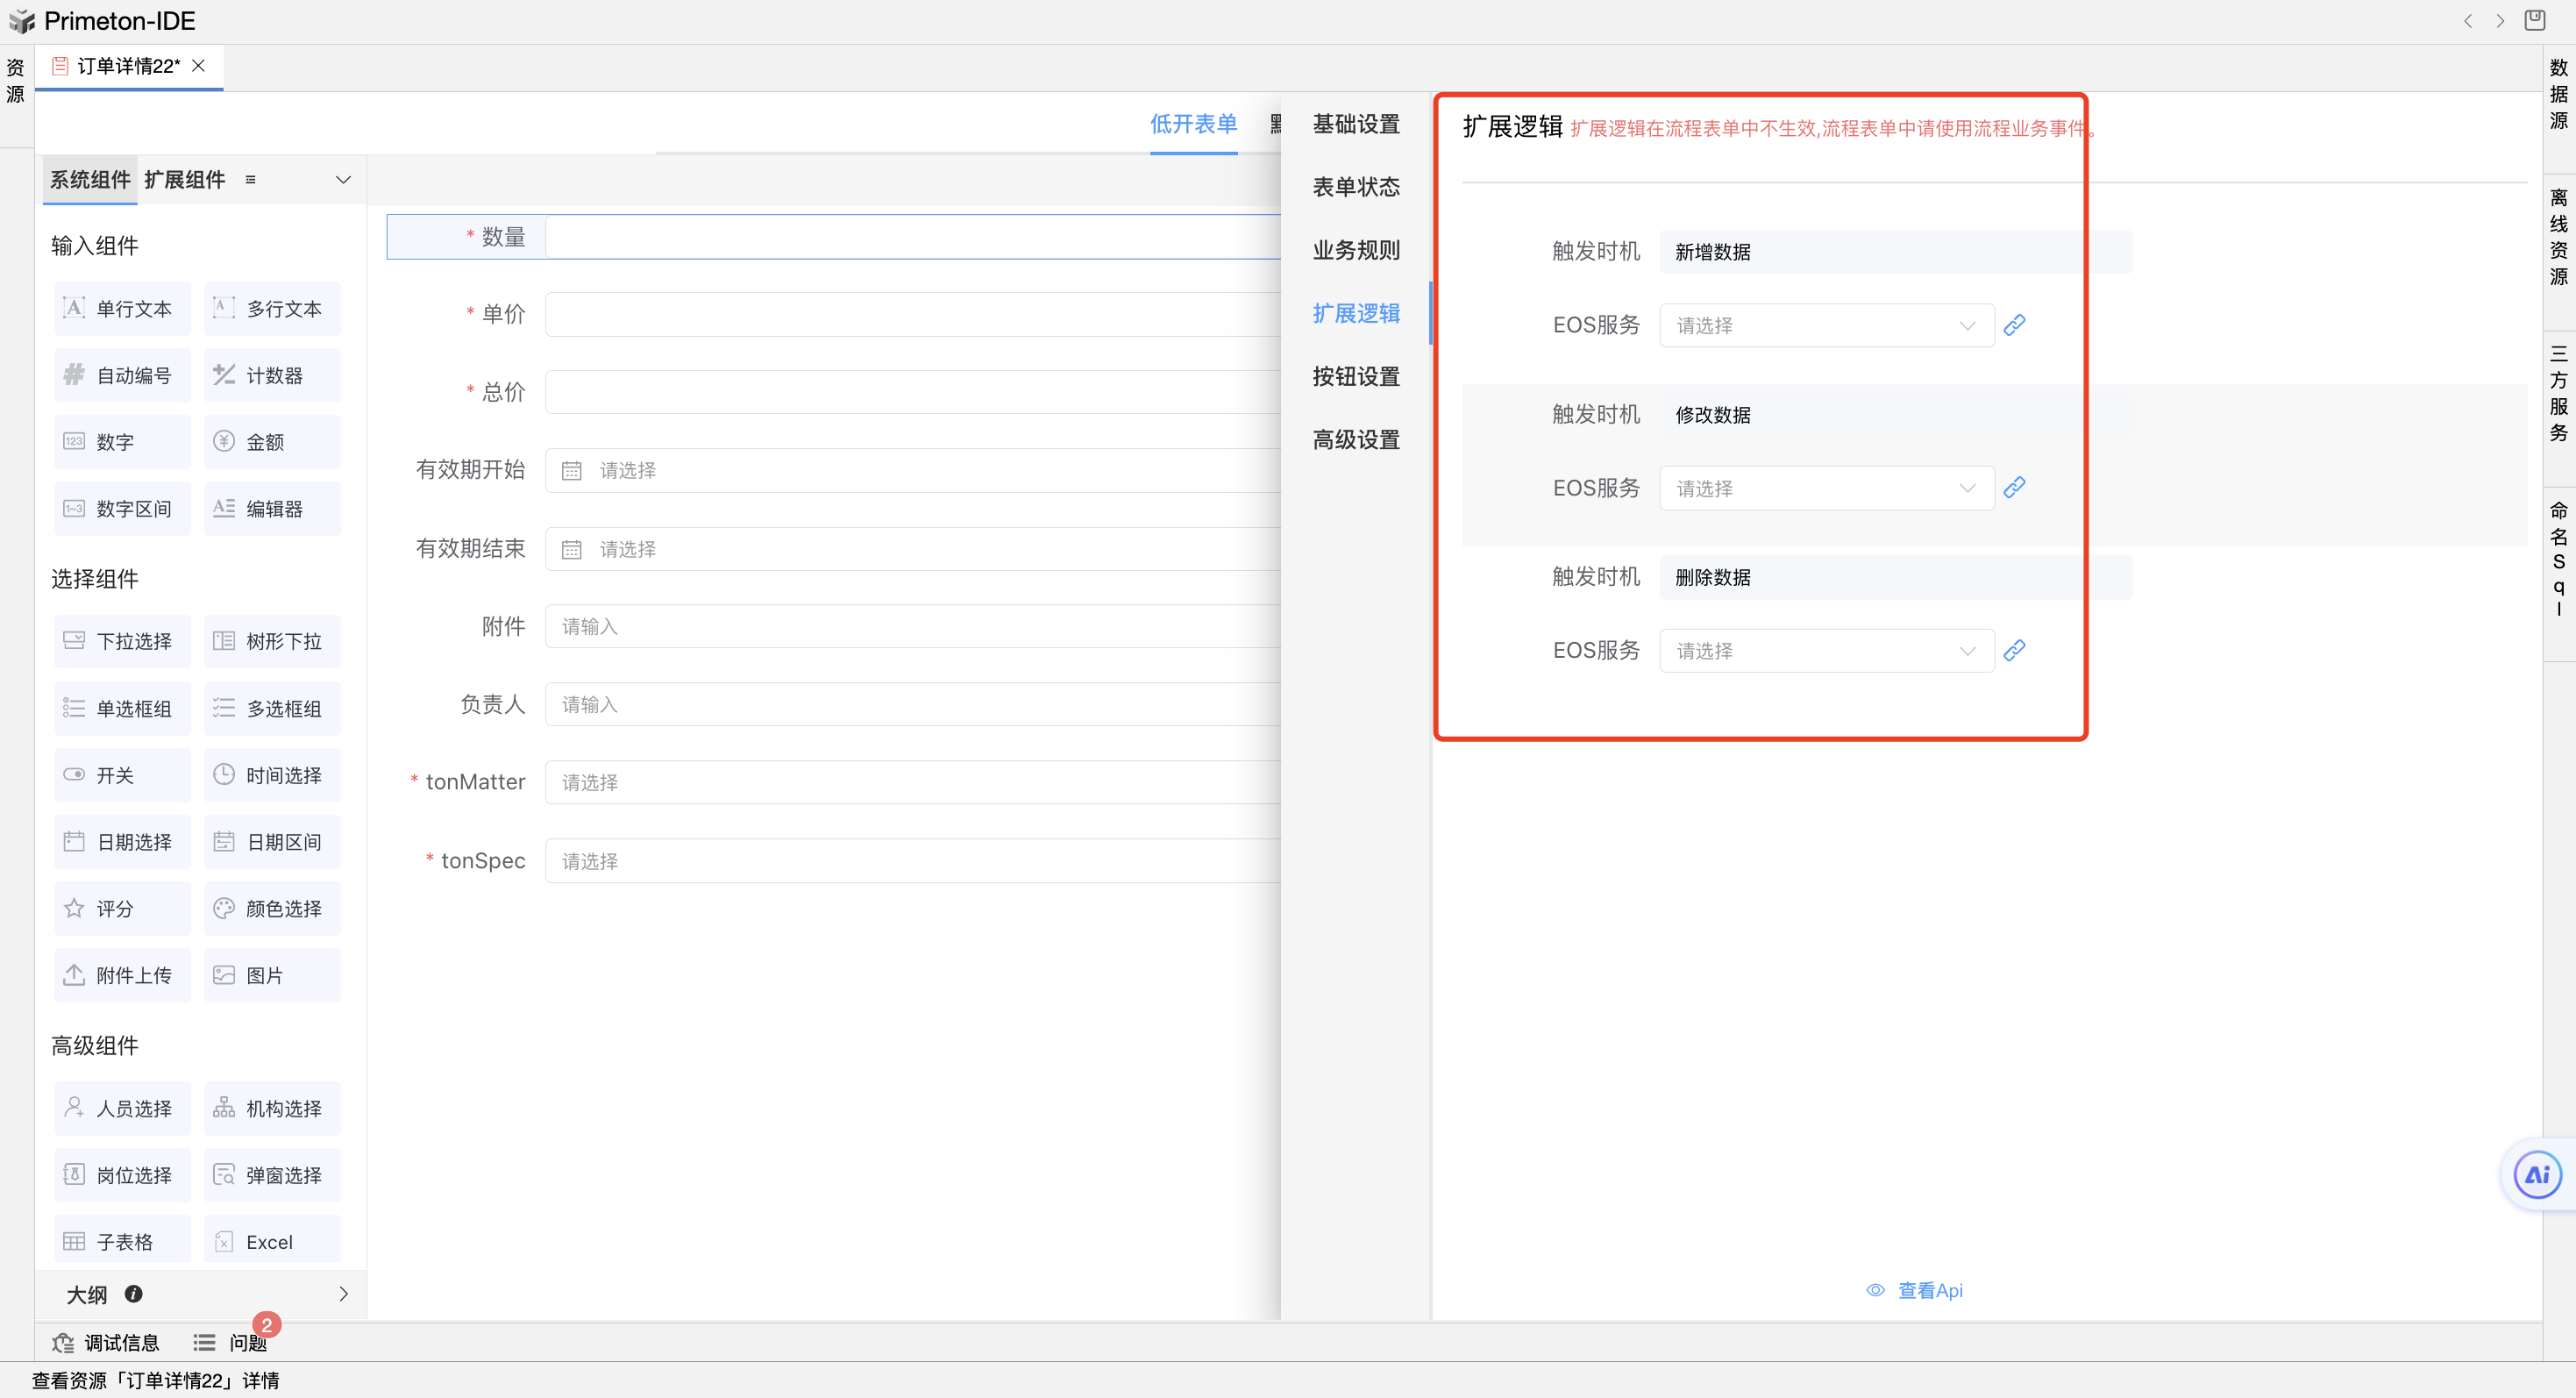
Task: Click the 评分 star rating component
Action: coord(122,908)
